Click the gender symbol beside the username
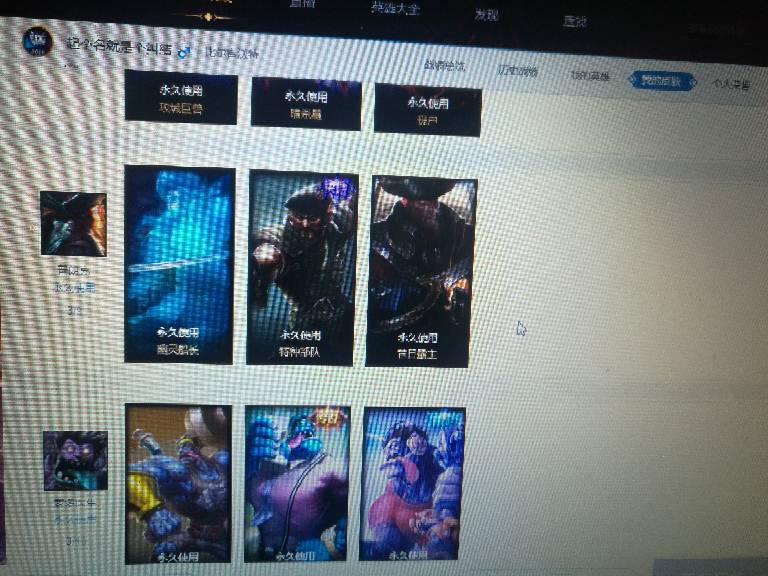The height and width of the screenshot is (576, 768). pos(184,48)
